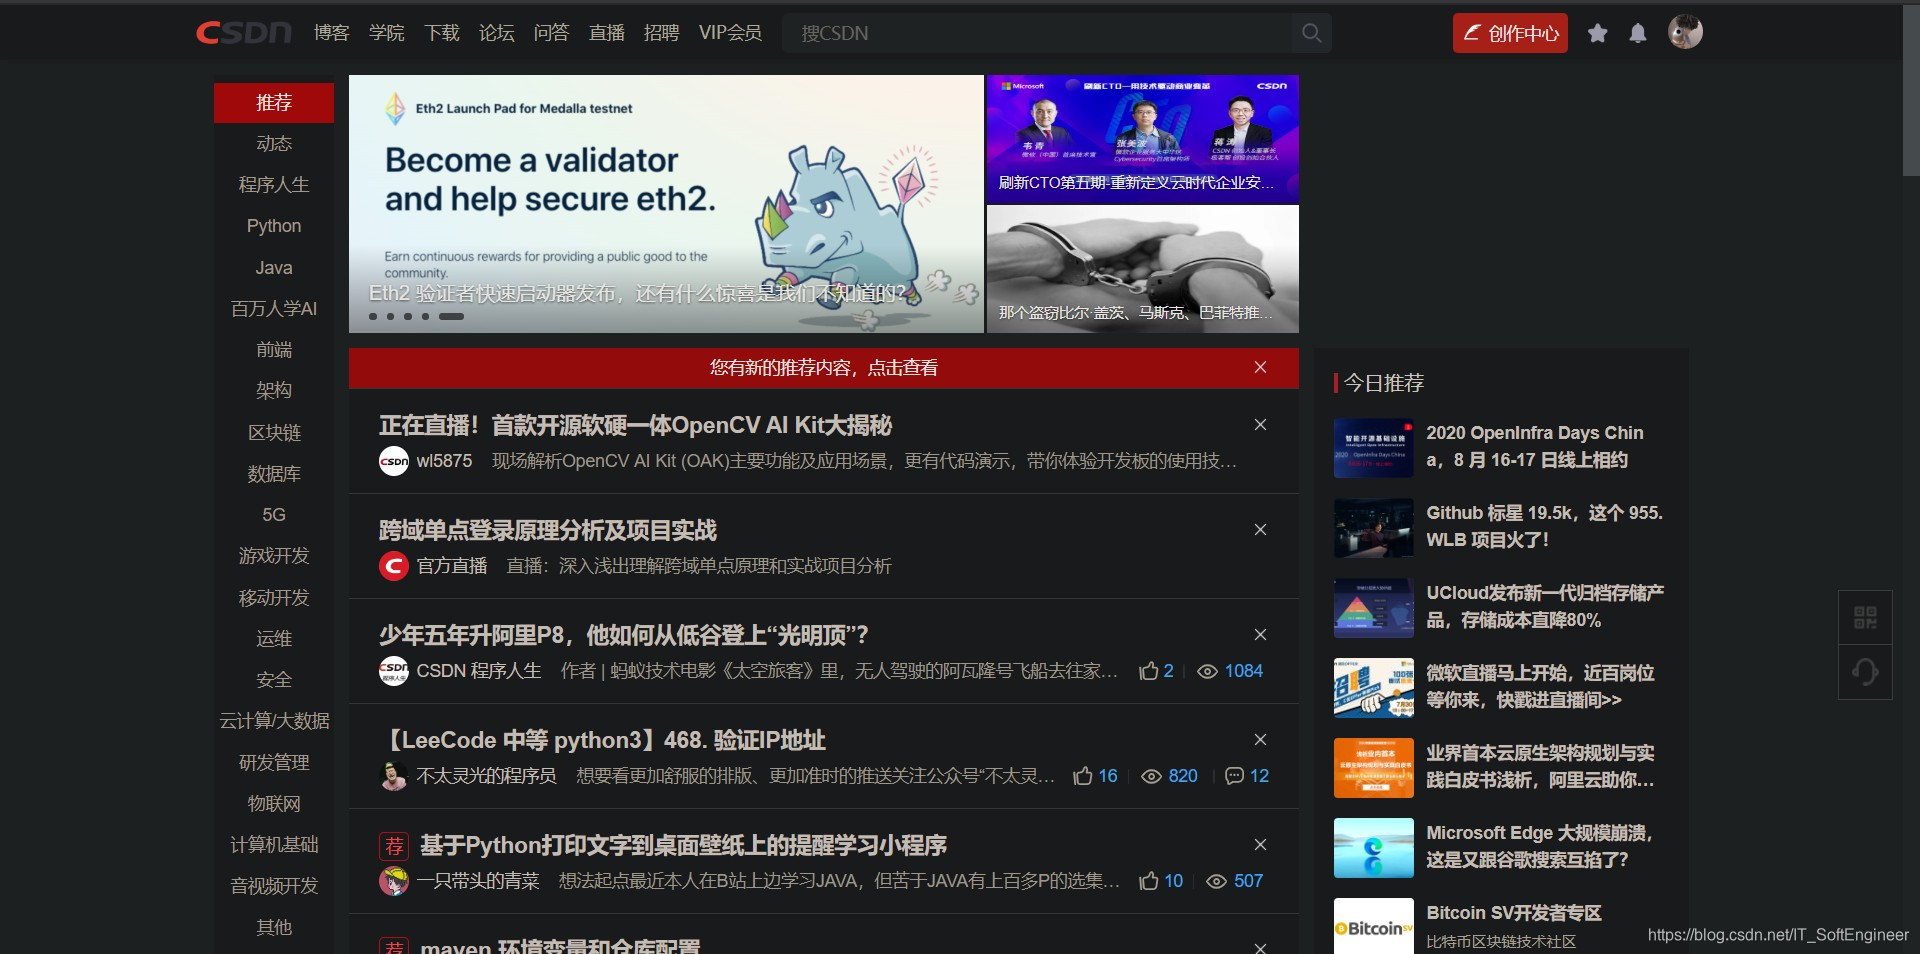Open article 正在直播 OpenCV AI Kit大揭秘

(x=635, y=425)
